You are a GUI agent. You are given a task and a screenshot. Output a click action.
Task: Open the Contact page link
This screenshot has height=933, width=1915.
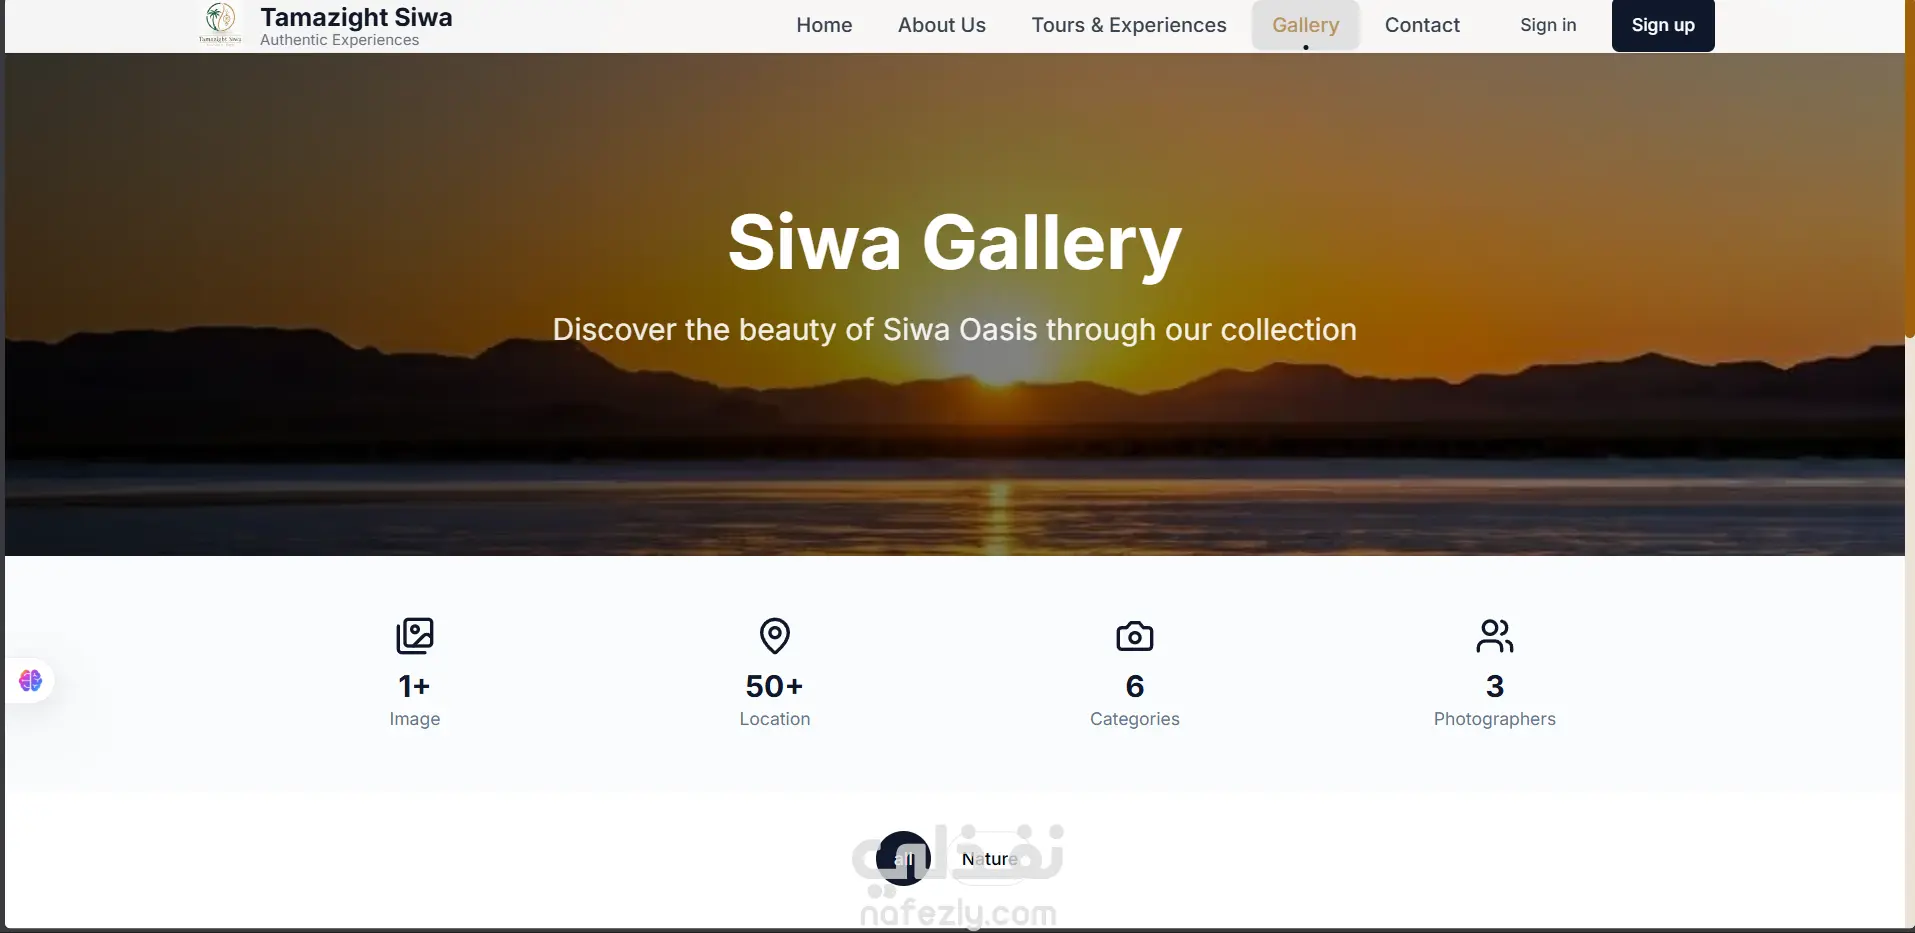pos(1422,25)
